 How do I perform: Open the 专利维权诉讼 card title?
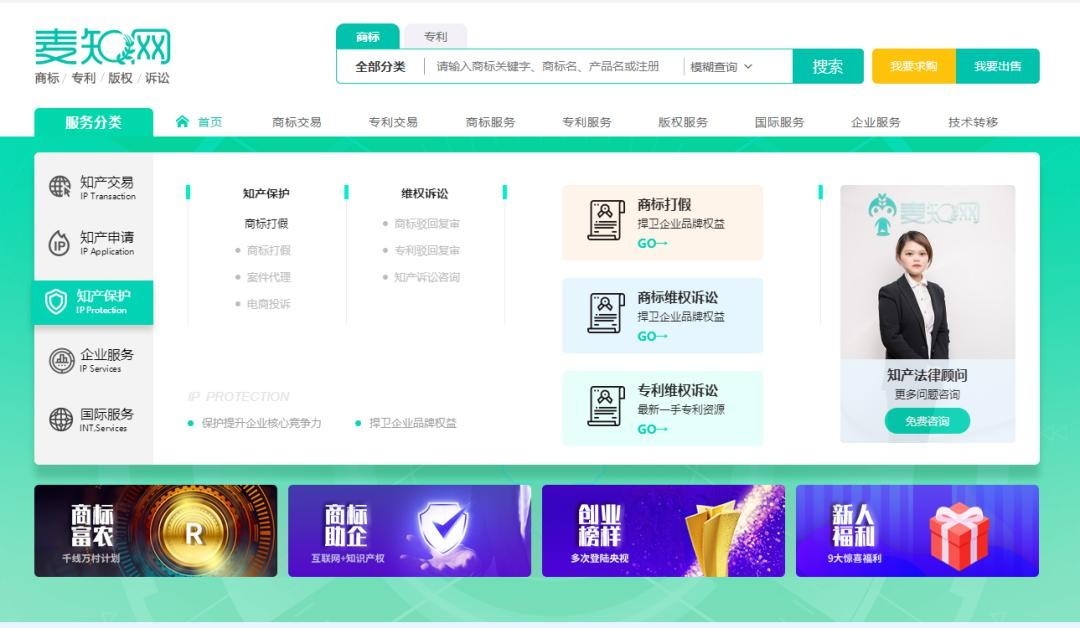pos(678,390)
